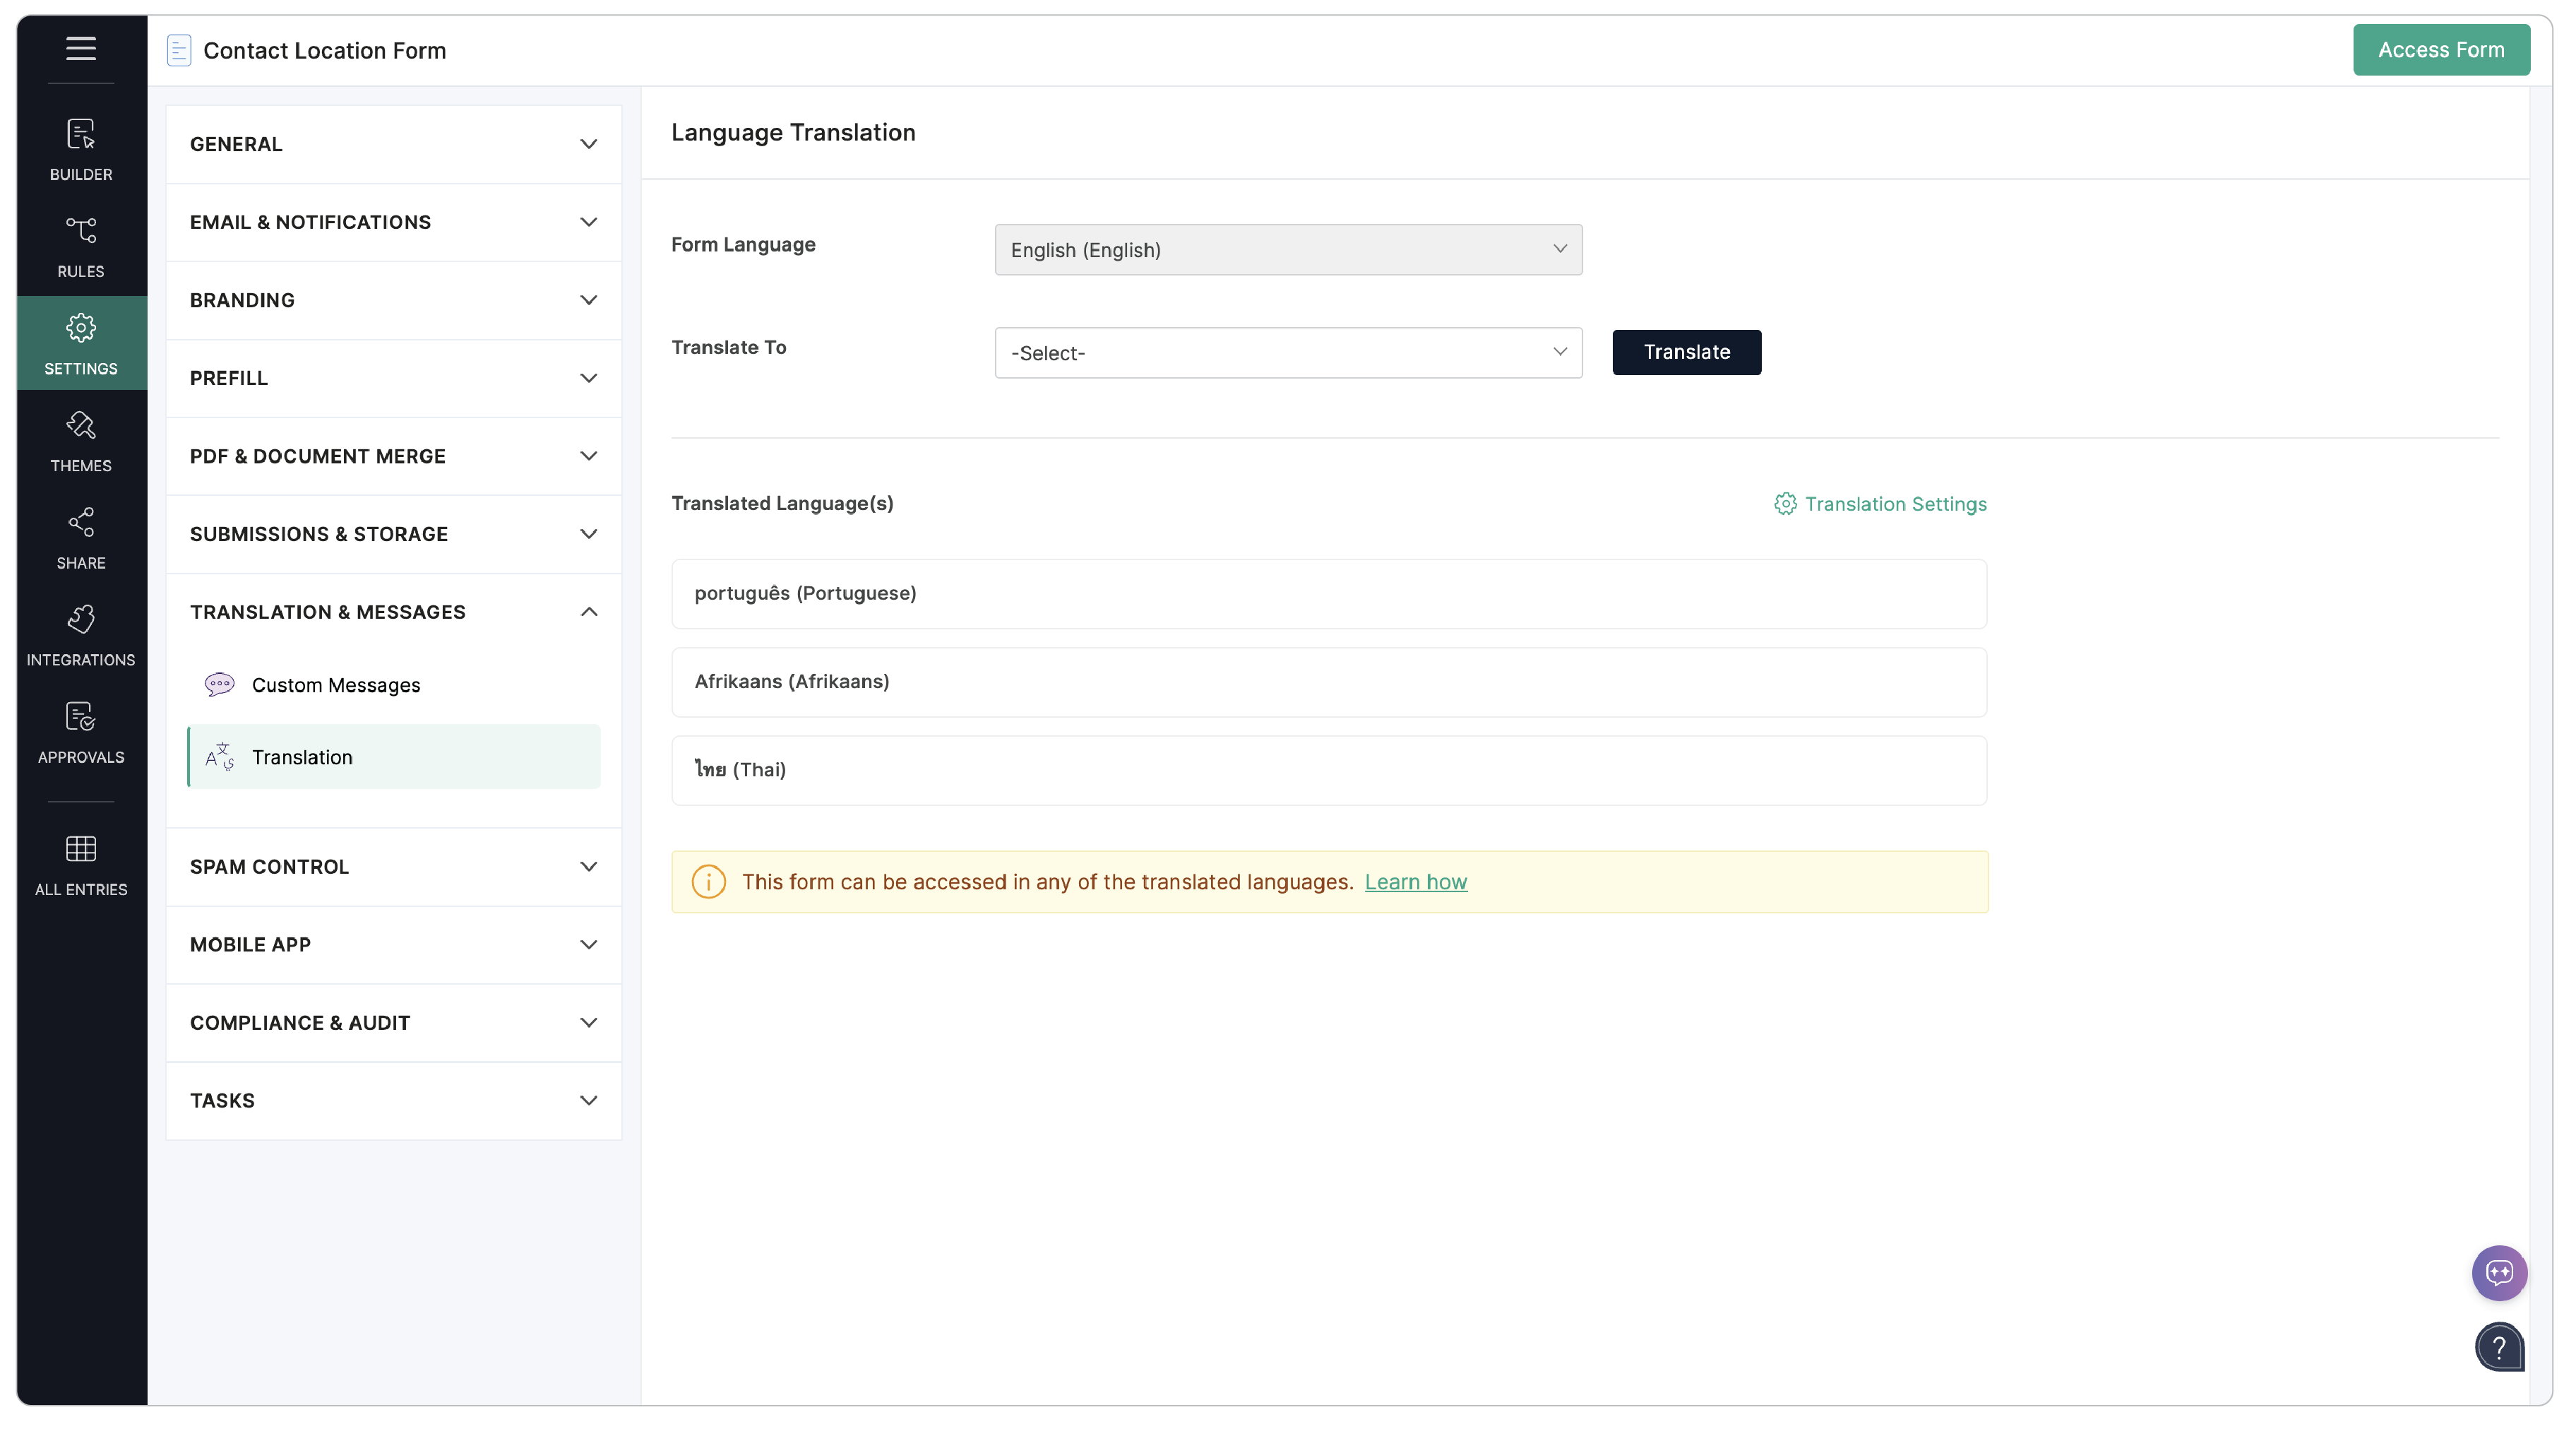
Task: Open the hamburger menu at top left
Action: point(80,48)
